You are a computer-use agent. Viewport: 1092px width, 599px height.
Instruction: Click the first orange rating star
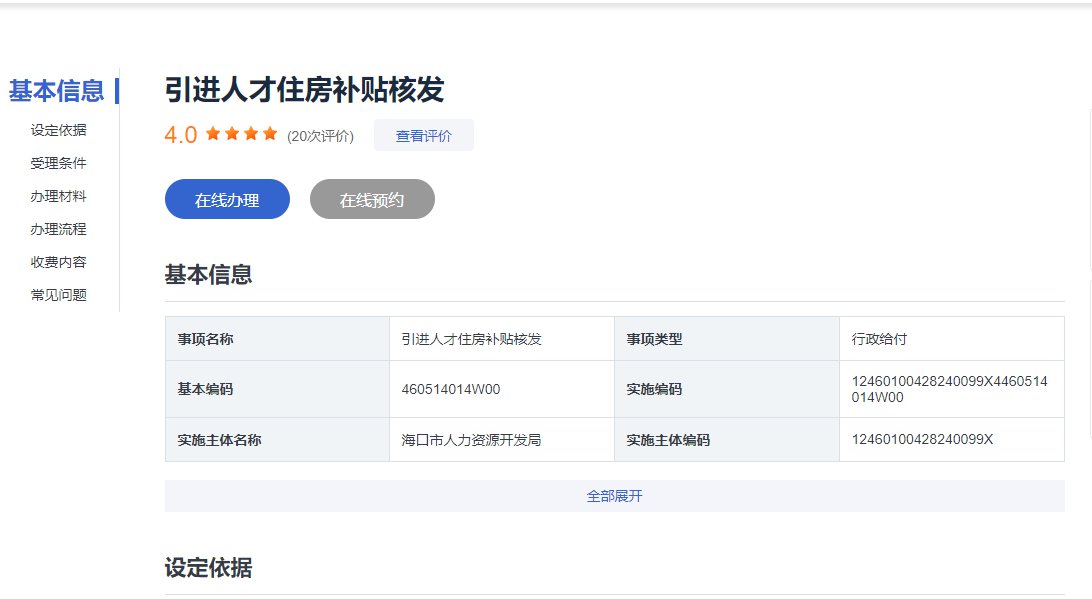click(x=213, y=134)
